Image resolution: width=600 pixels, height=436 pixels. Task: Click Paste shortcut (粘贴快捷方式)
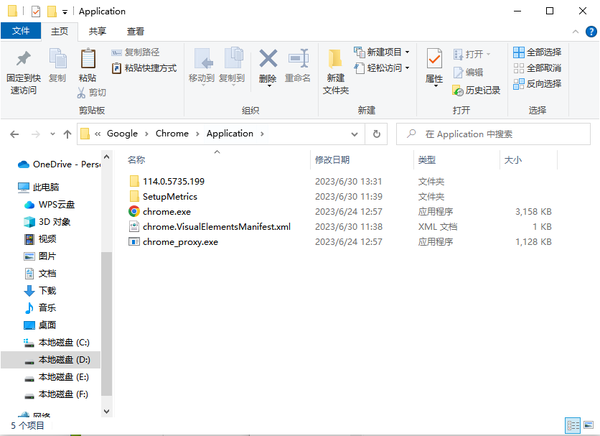pos(144,68)
